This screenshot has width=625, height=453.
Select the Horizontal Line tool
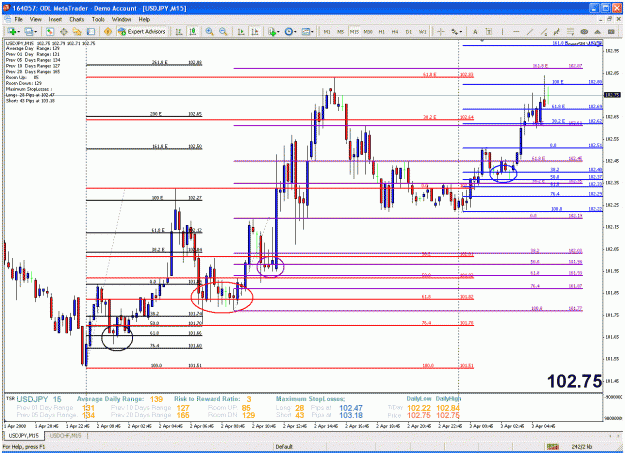(516, 32)
